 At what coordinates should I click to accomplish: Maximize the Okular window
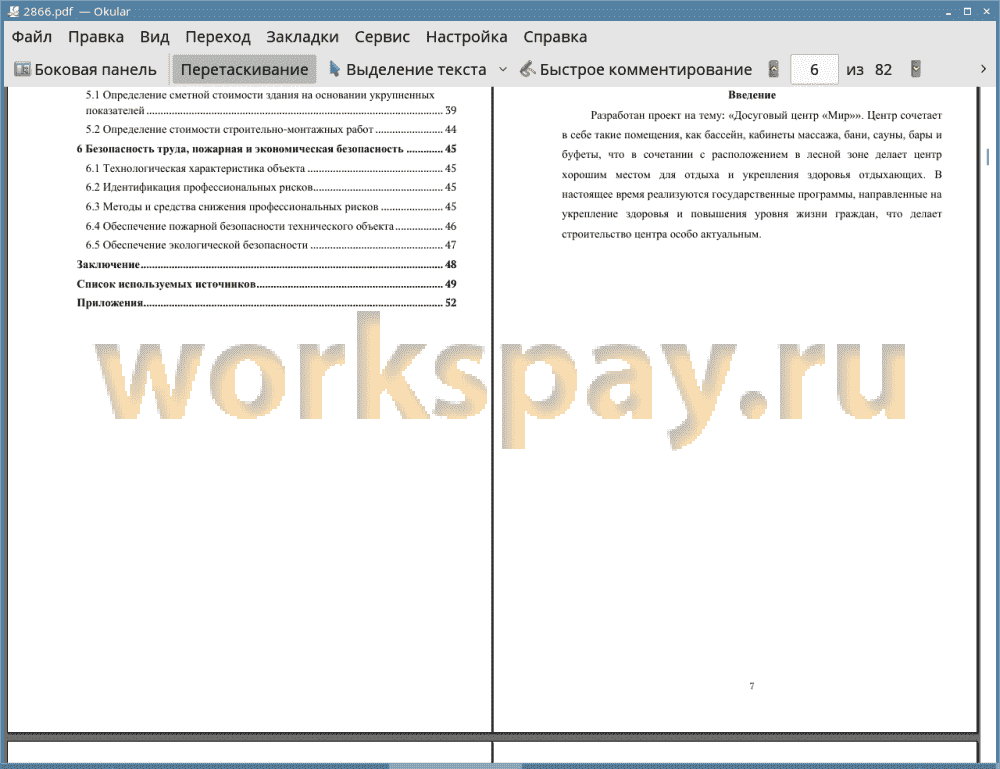[967, 11]
